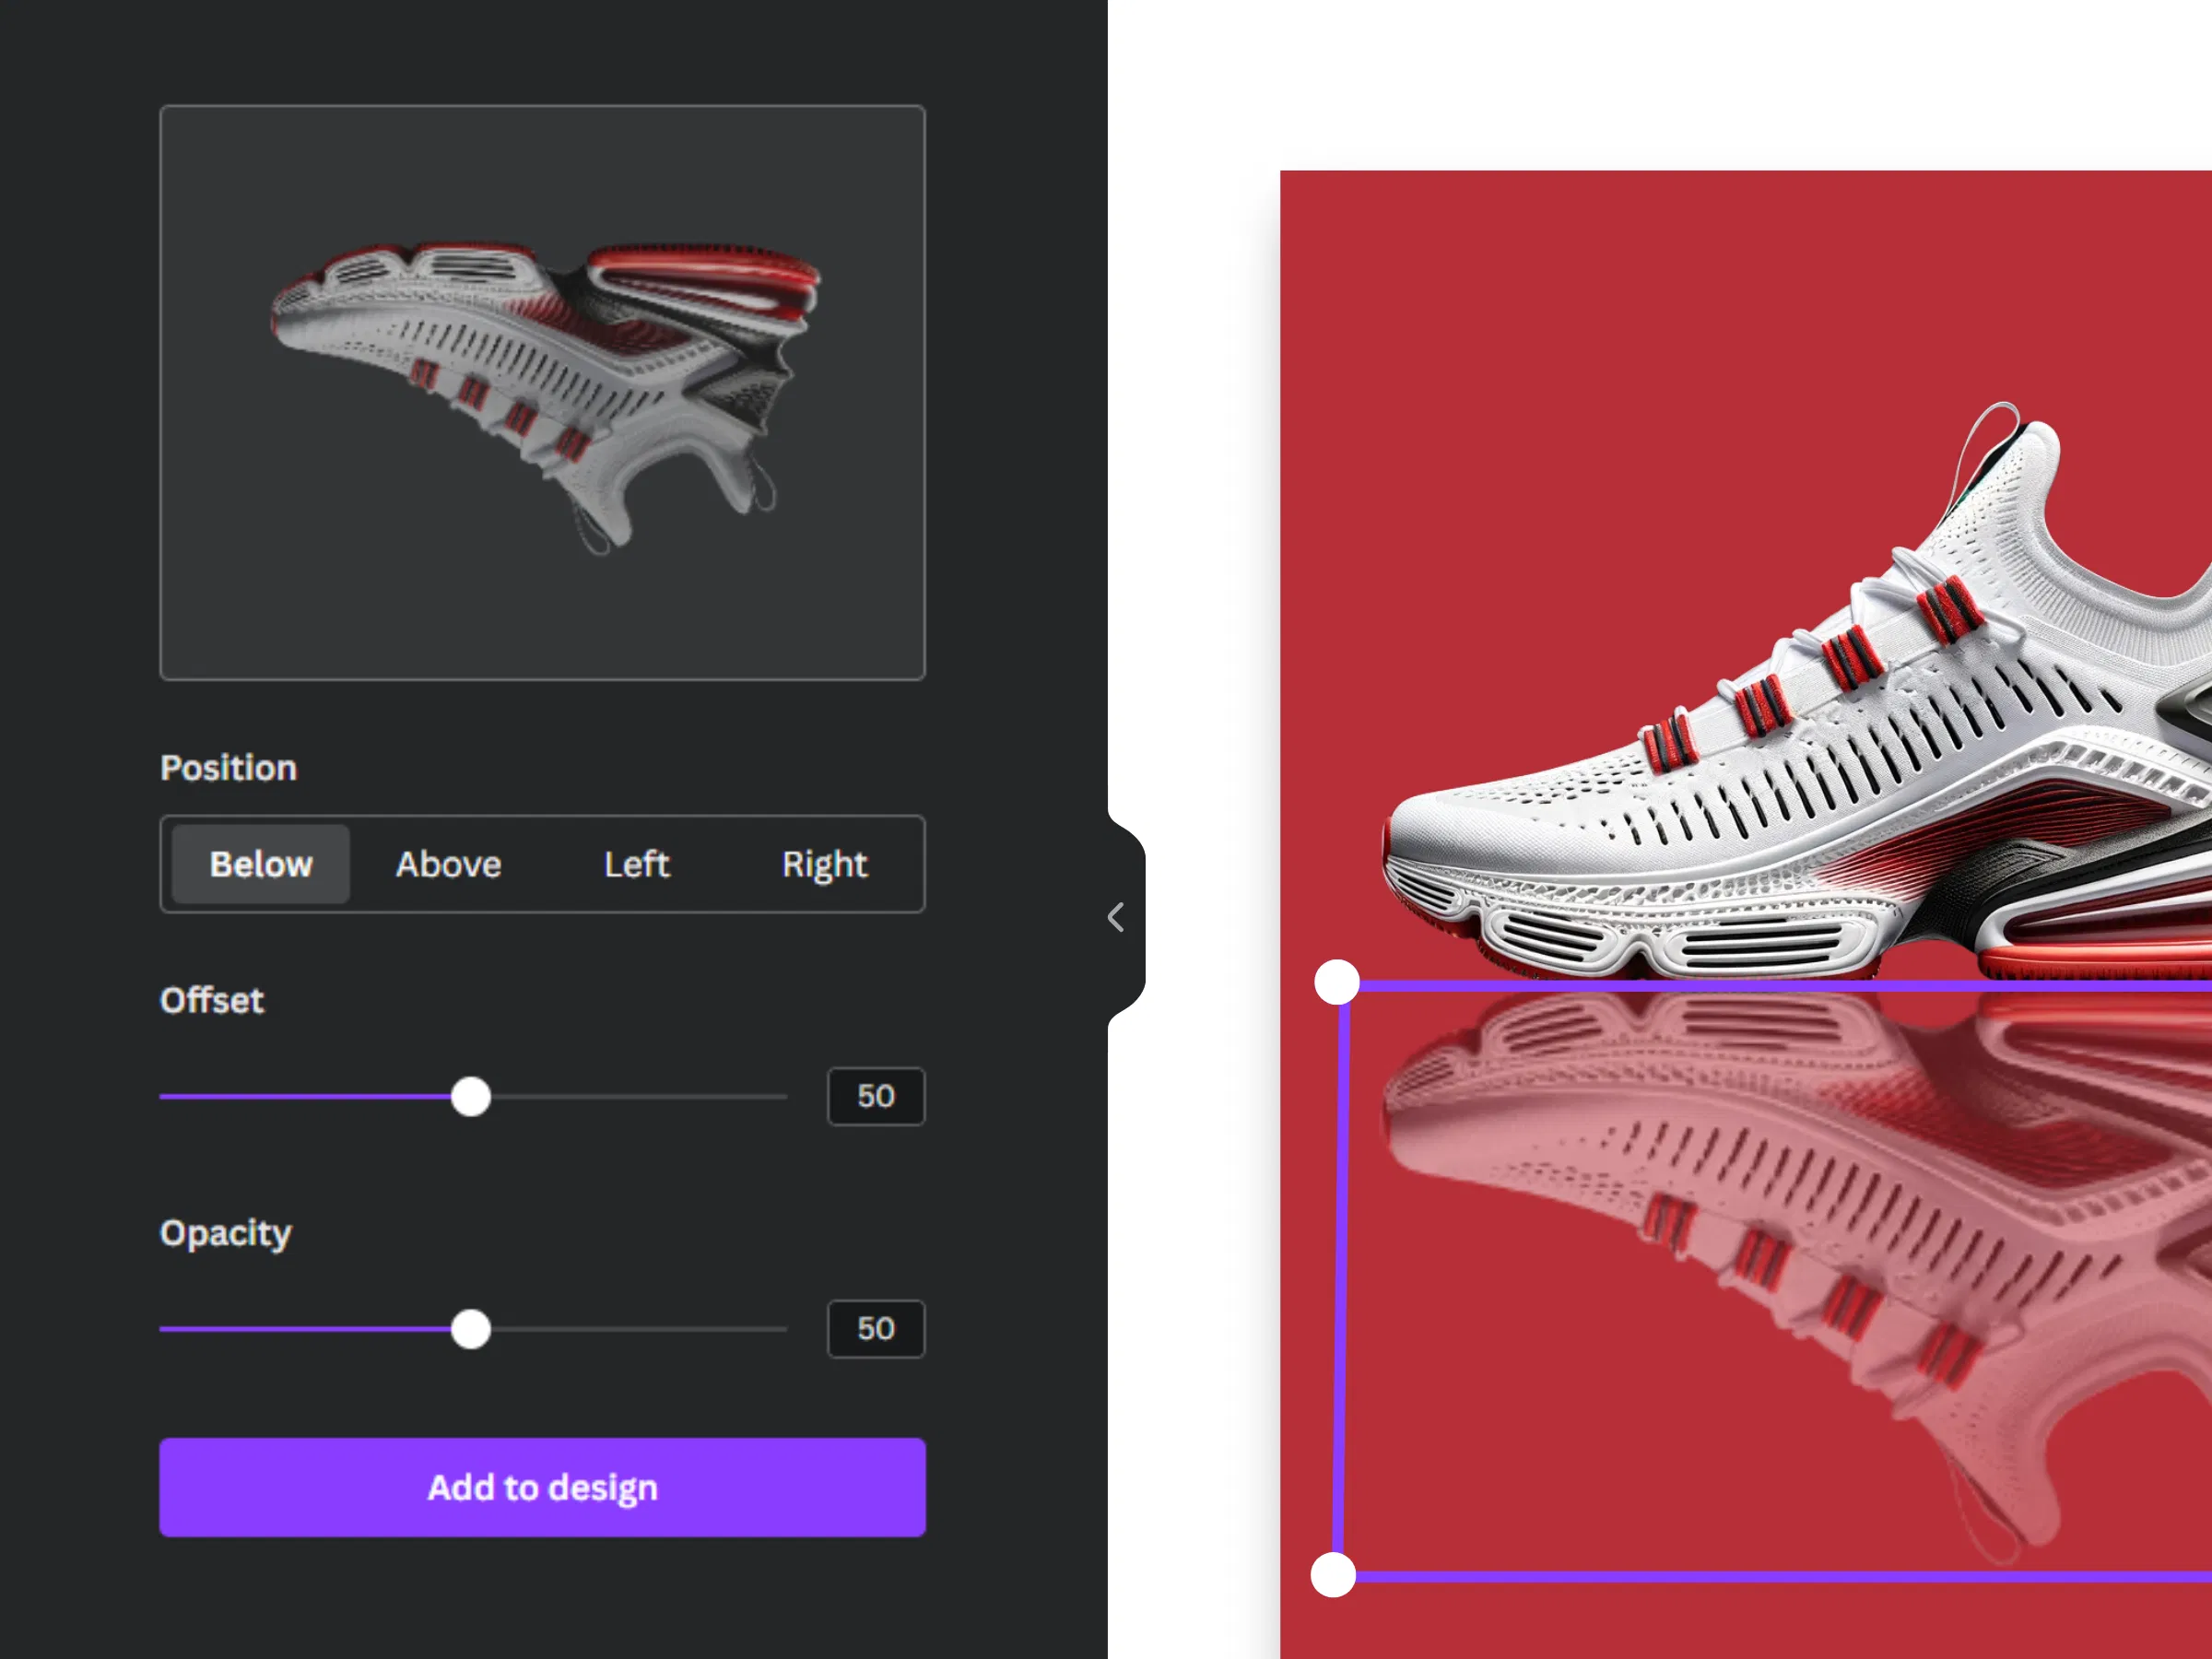Click the Add to design button
Screen dimensions: 2212x1659
(542, 1487)
